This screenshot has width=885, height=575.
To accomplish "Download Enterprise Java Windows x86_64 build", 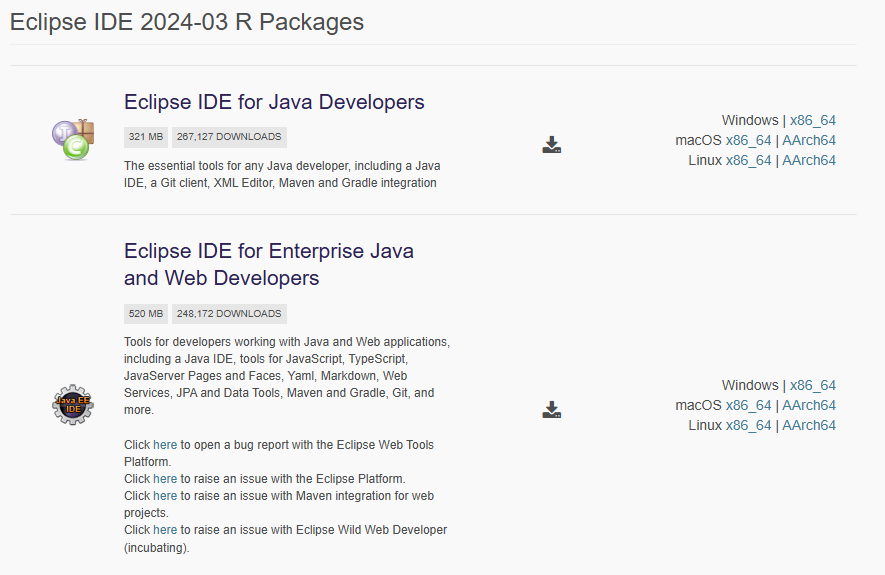I will [x=812, y=385].
